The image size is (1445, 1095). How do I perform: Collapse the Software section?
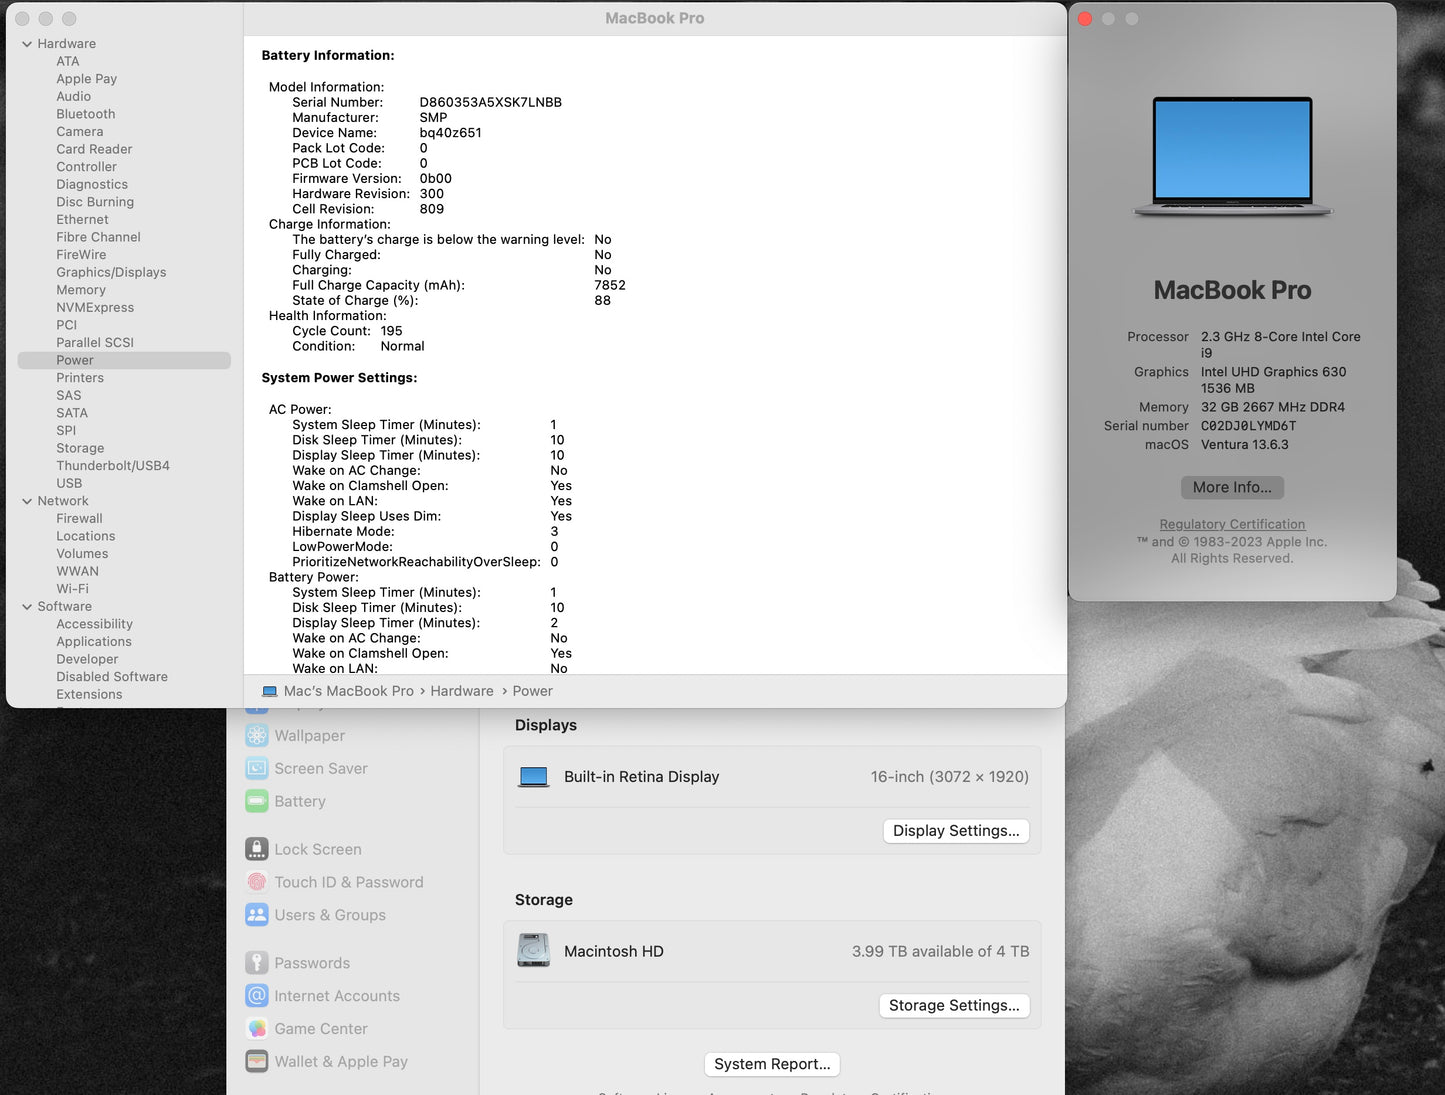[27, 606]
